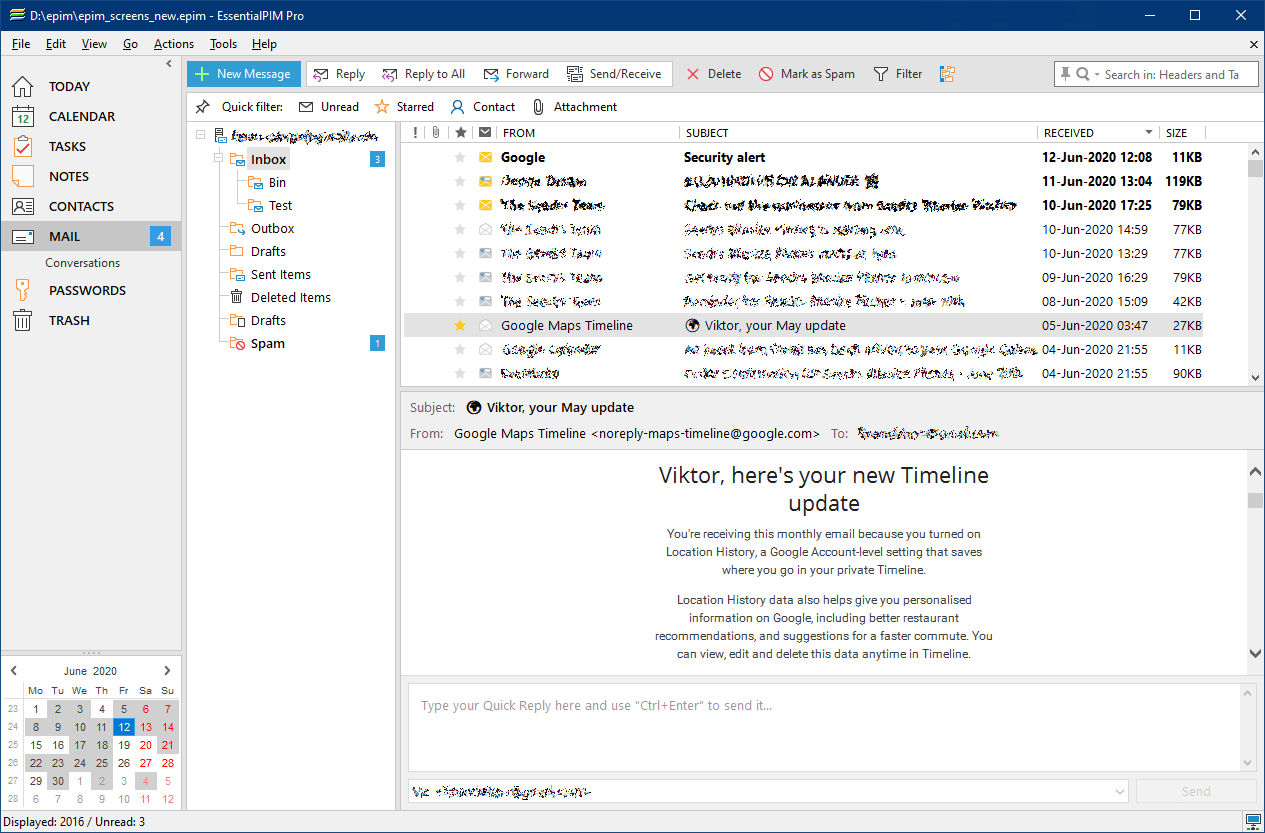Open the search options dropdown arrow

click(1096, 75)
